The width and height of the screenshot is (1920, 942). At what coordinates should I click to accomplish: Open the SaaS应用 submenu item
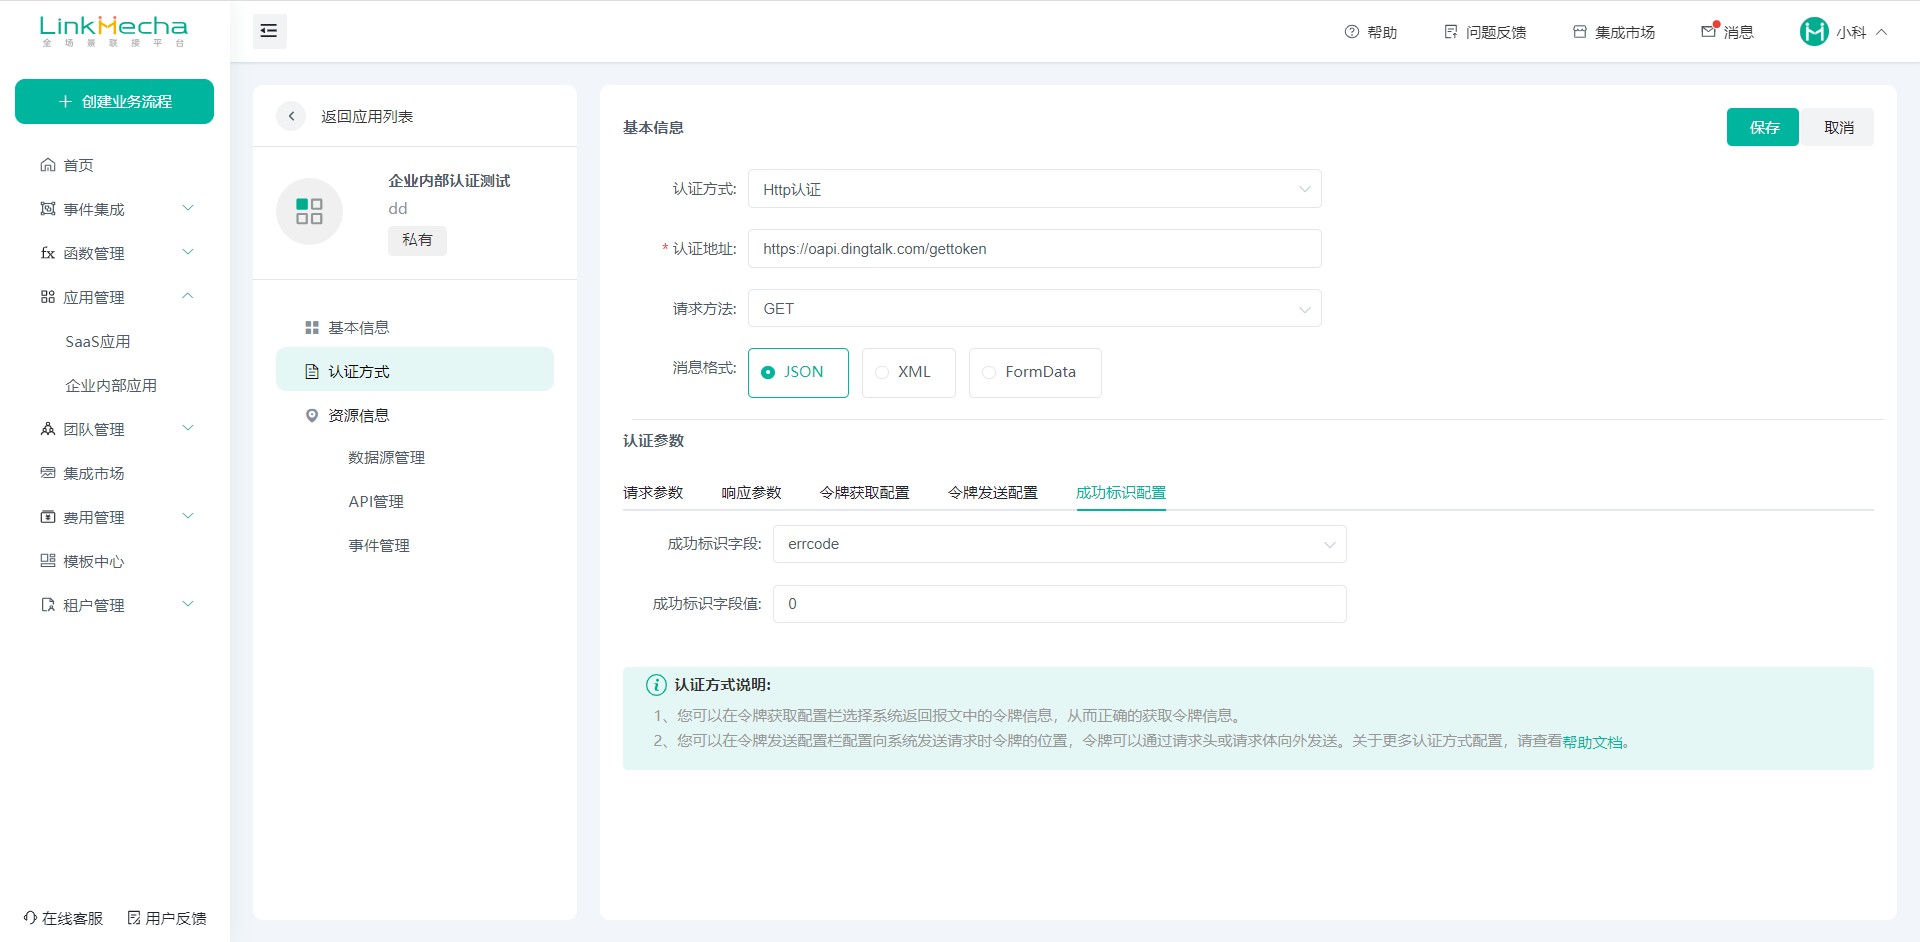98,341
